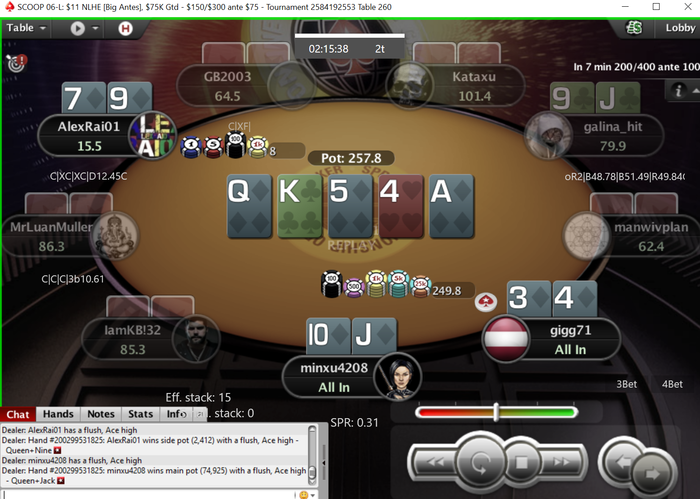Open the Table dropdown menu
This screenshot has height=499, width=700.
coord(26,28)
